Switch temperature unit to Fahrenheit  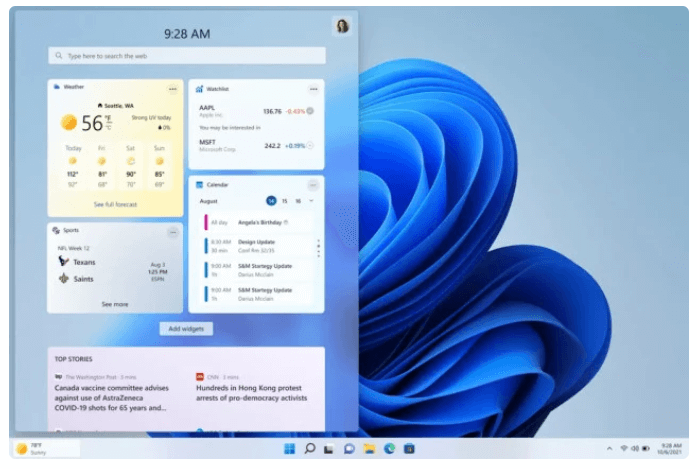(108, 118)
